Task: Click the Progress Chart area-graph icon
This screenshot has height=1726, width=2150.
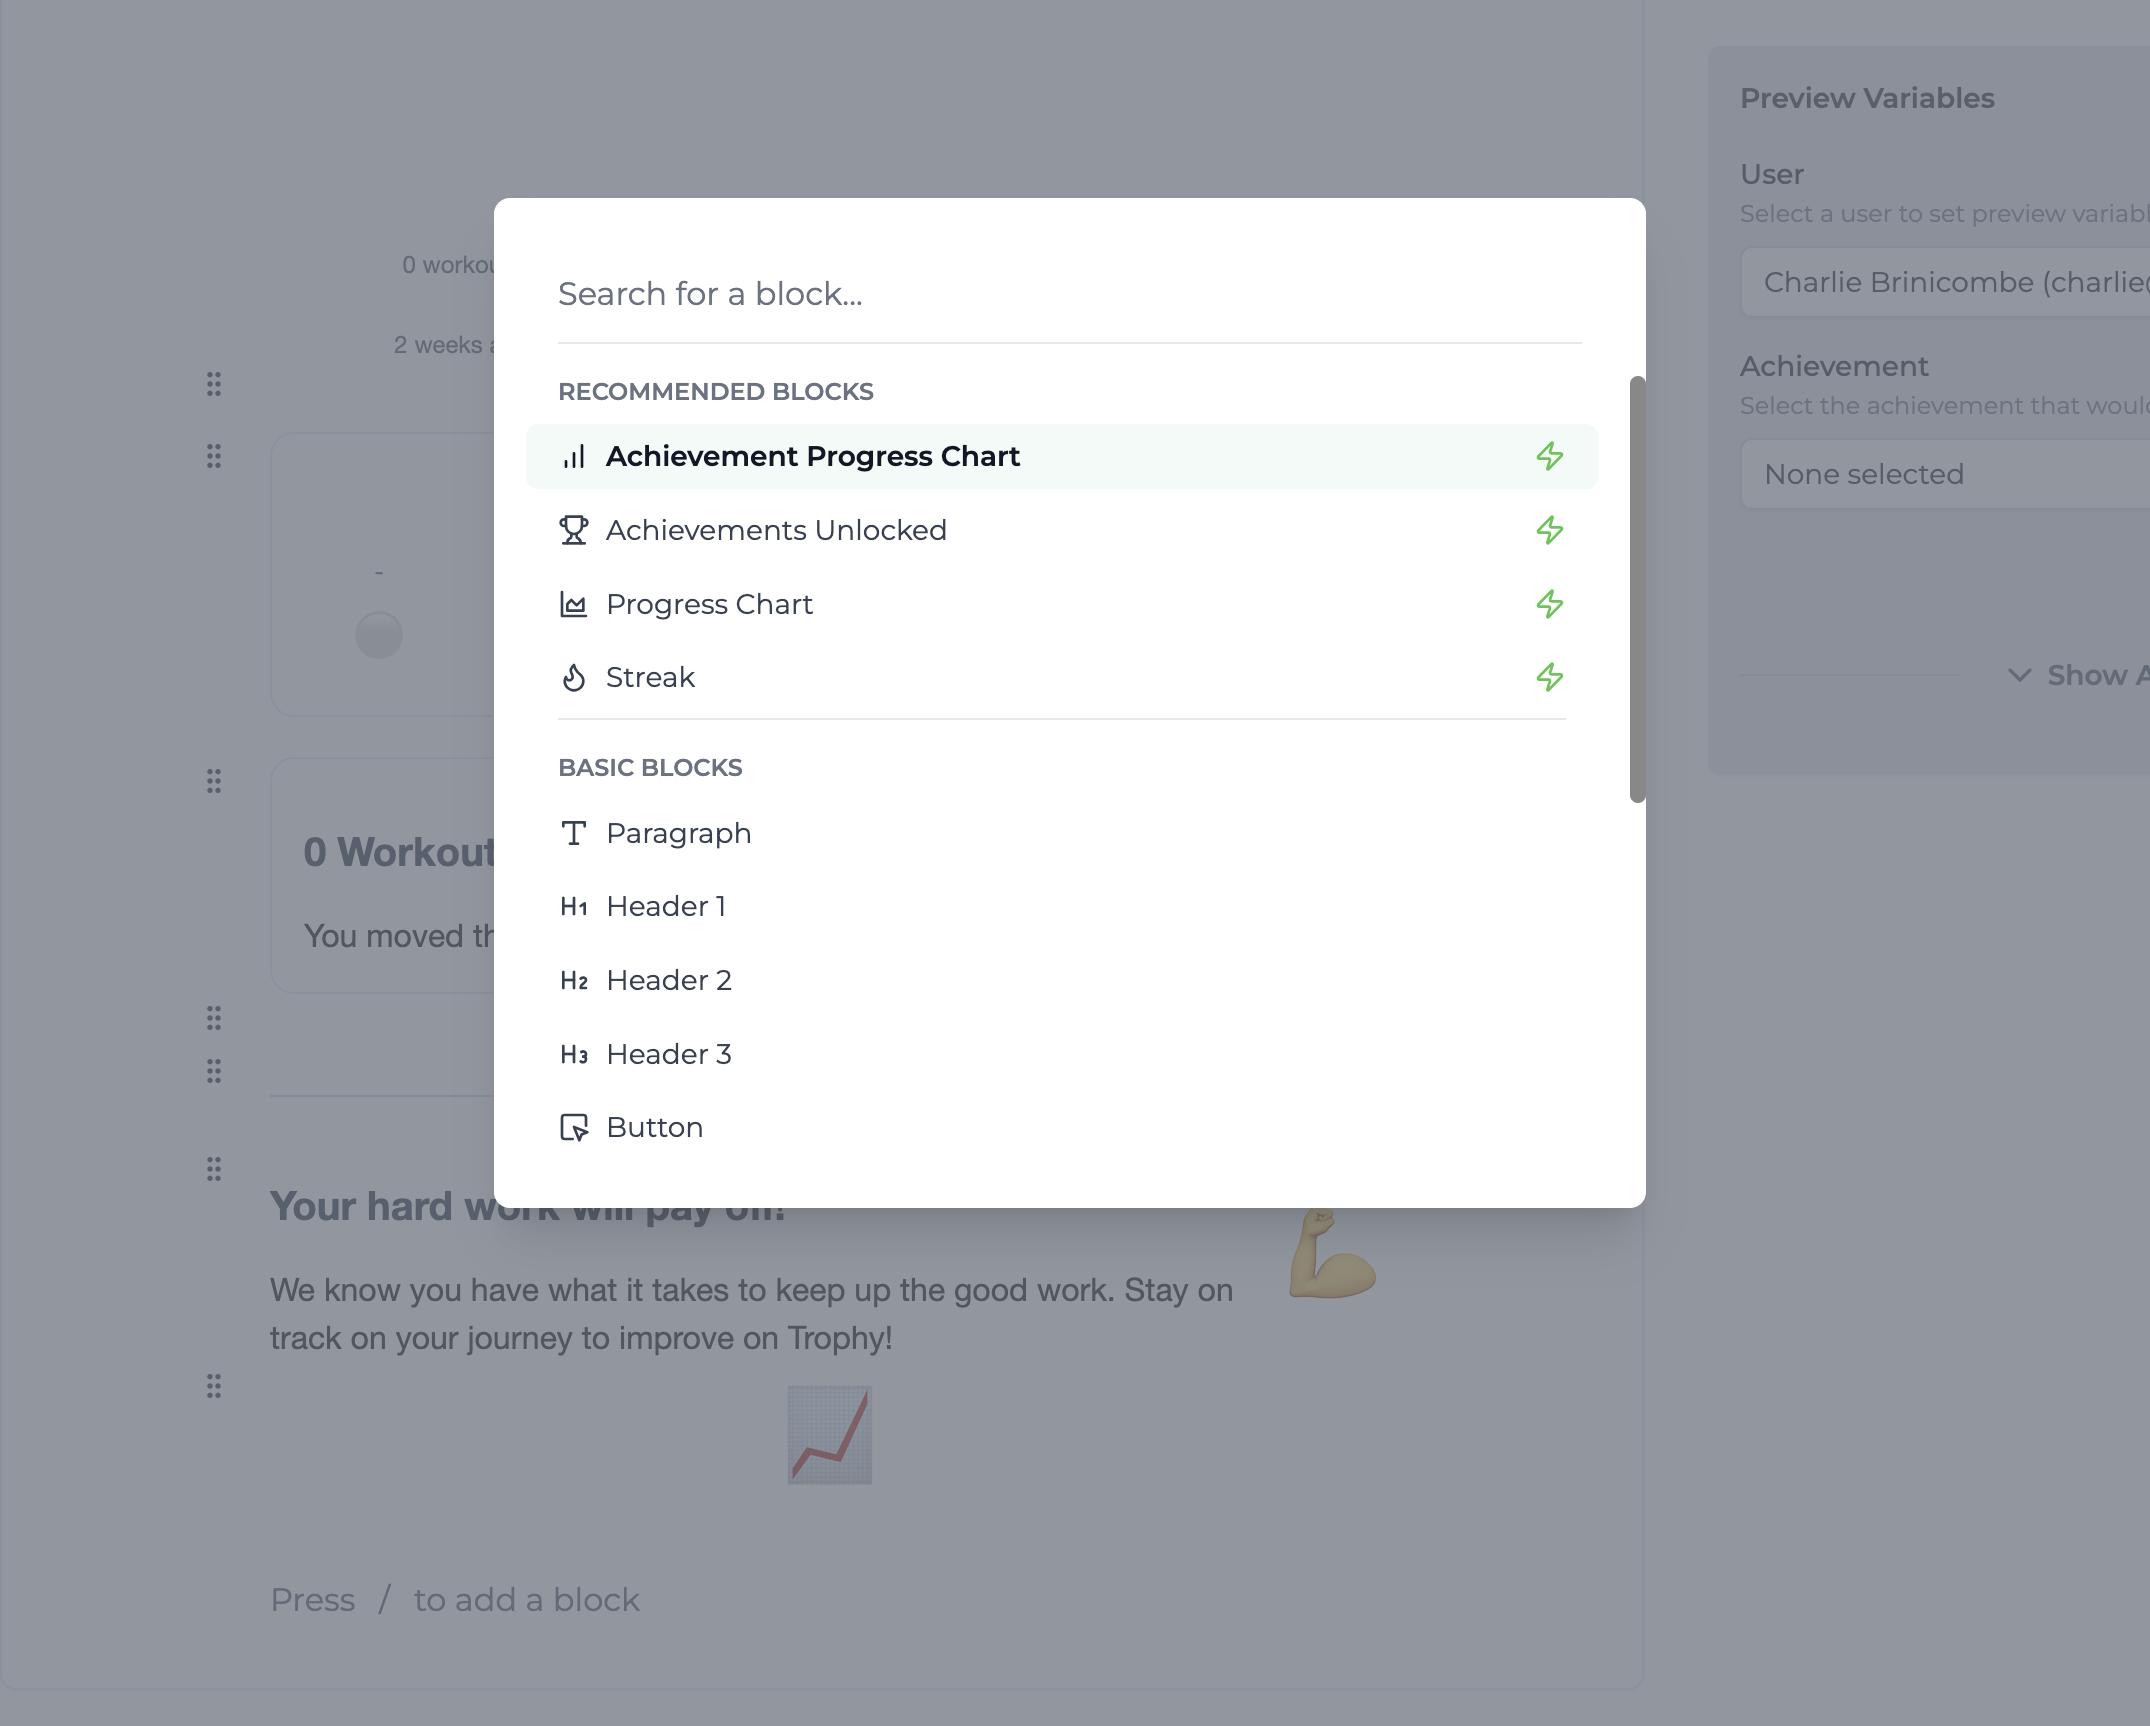Action: (574, 604)
